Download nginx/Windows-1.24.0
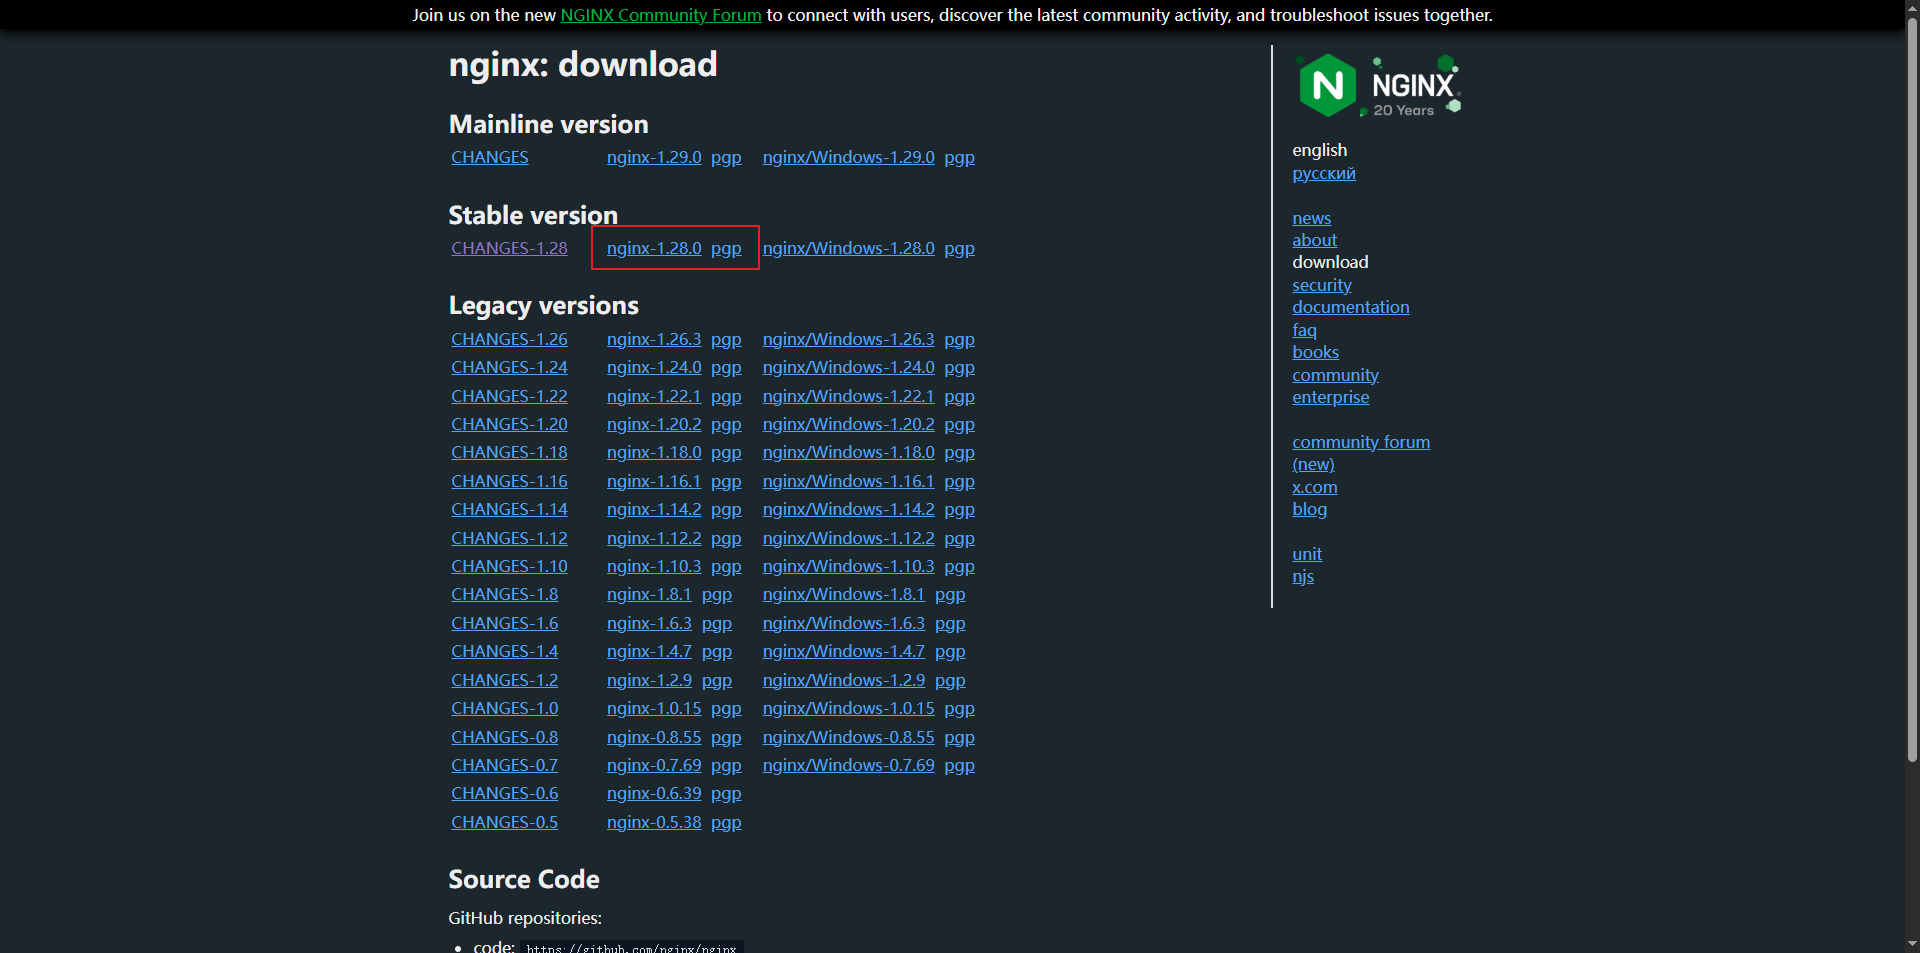The image size is (1920, 953). pos(848,367)
